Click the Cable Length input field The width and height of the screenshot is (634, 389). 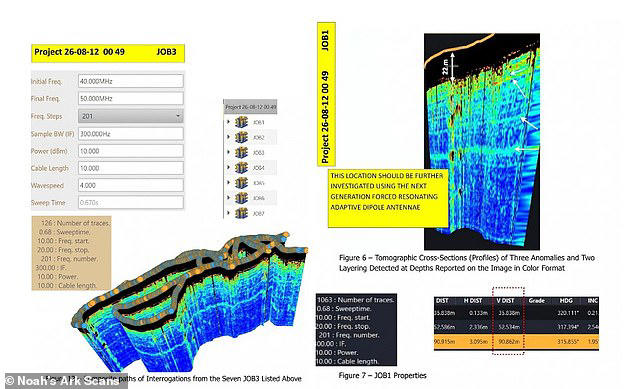pyautogui.click(x=131, y=168)
